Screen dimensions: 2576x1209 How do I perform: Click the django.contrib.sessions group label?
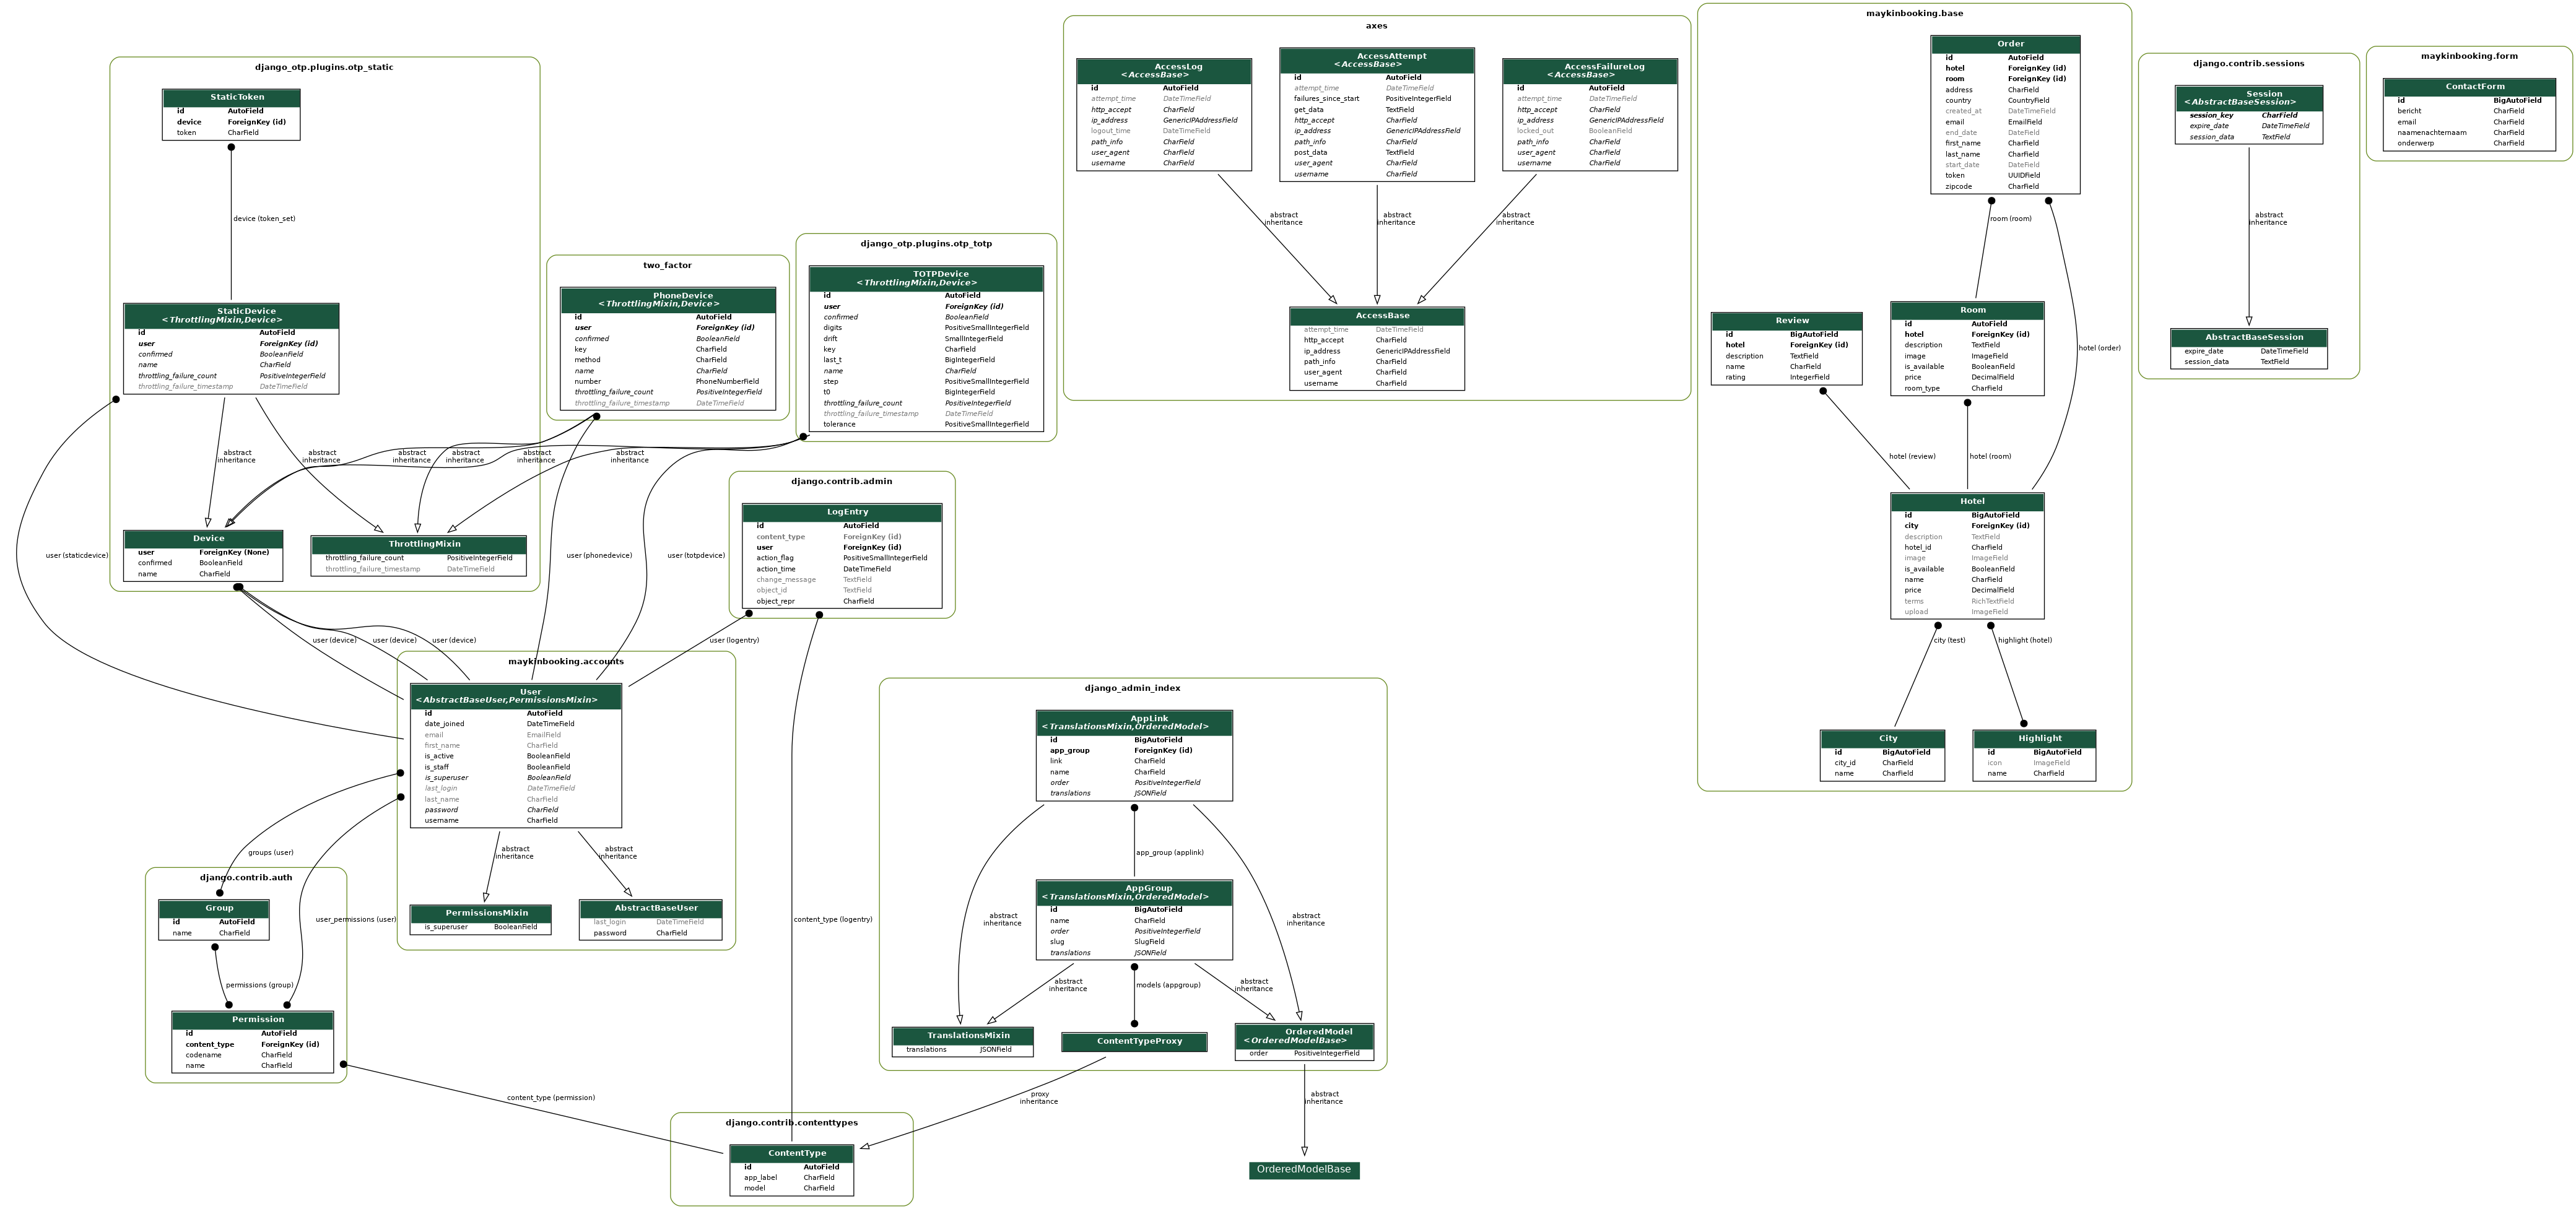point(2248,64)
